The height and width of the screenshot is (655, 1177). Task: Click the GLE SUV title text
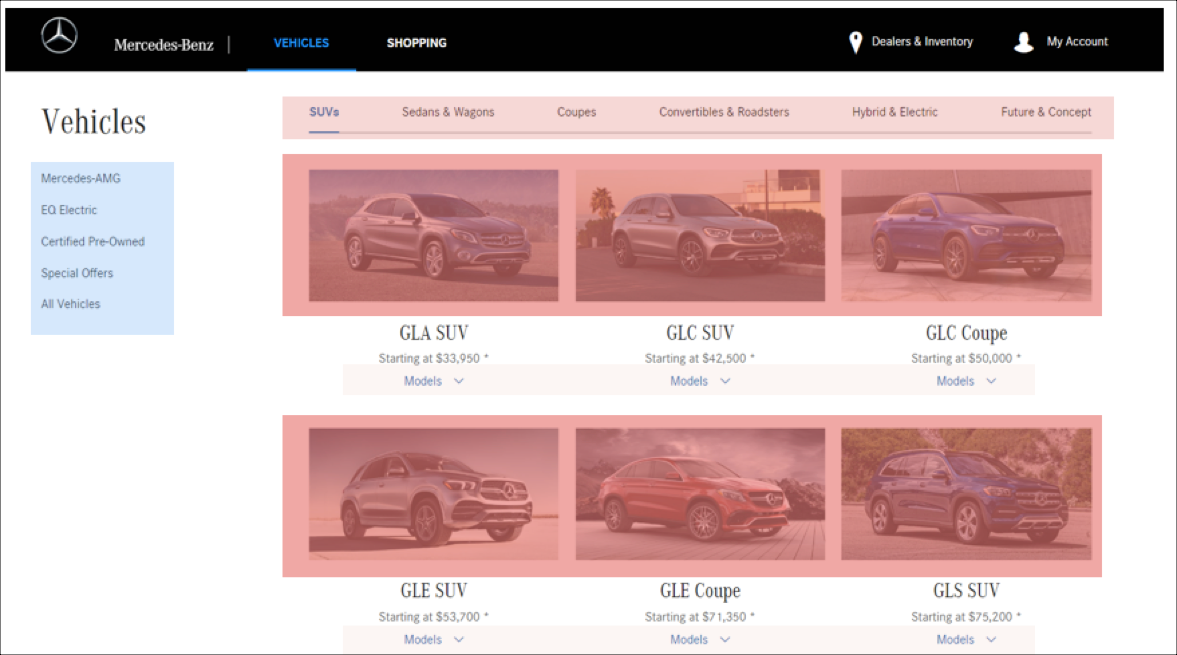(434, 591)
